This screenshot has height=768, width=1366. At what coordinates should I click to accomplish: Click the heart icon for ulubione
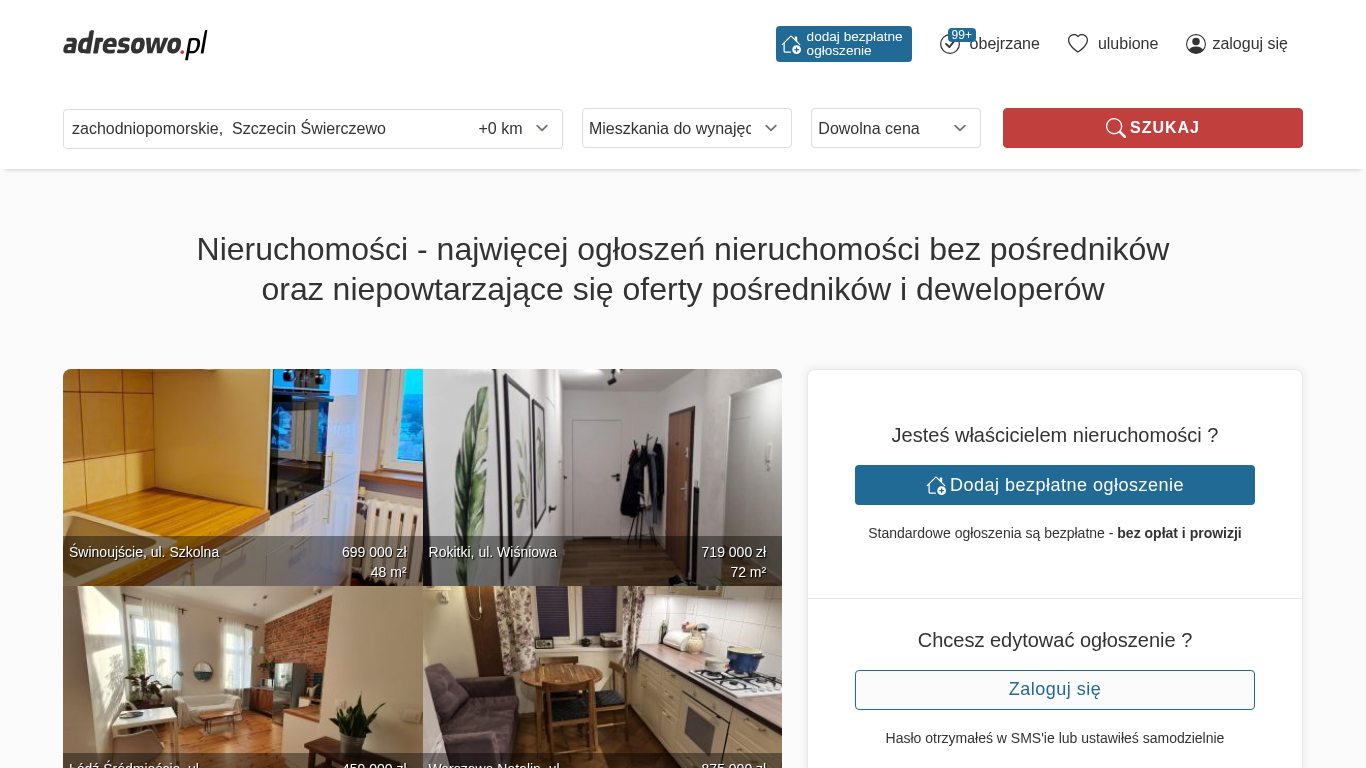[1077, 44]
